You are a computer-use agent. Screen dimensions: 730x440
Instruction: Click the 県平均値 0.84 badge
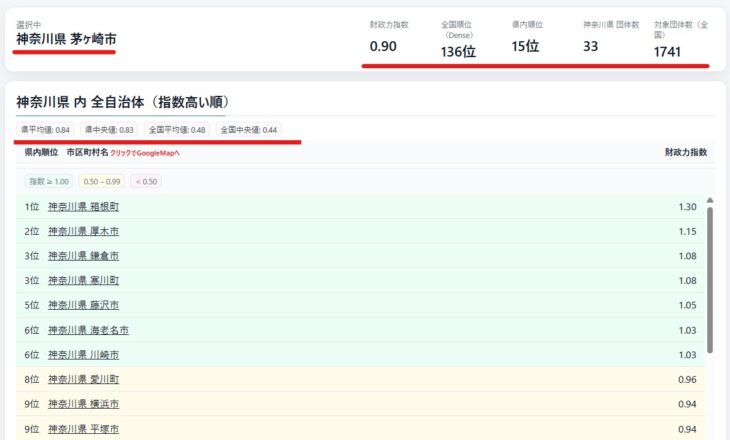tap(46, 130)
